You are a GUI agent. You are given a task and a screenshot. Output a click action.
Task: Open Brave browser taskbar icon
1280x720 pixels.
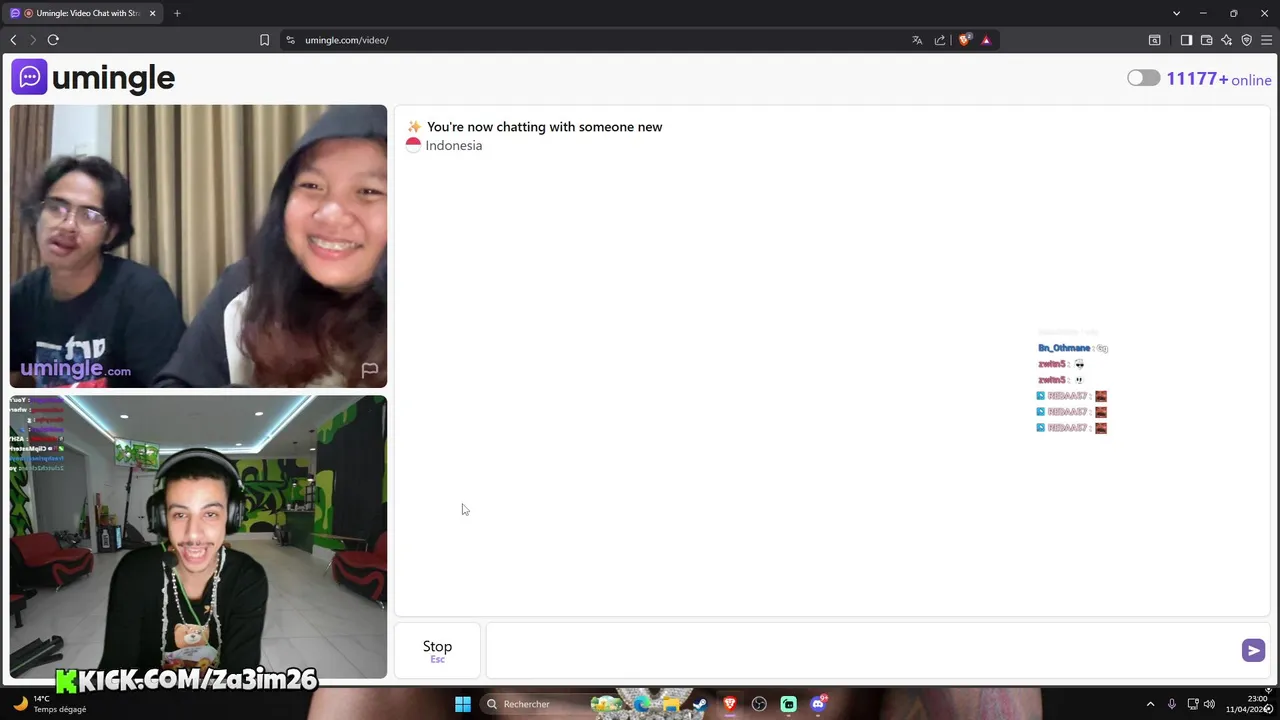[730, 704]
